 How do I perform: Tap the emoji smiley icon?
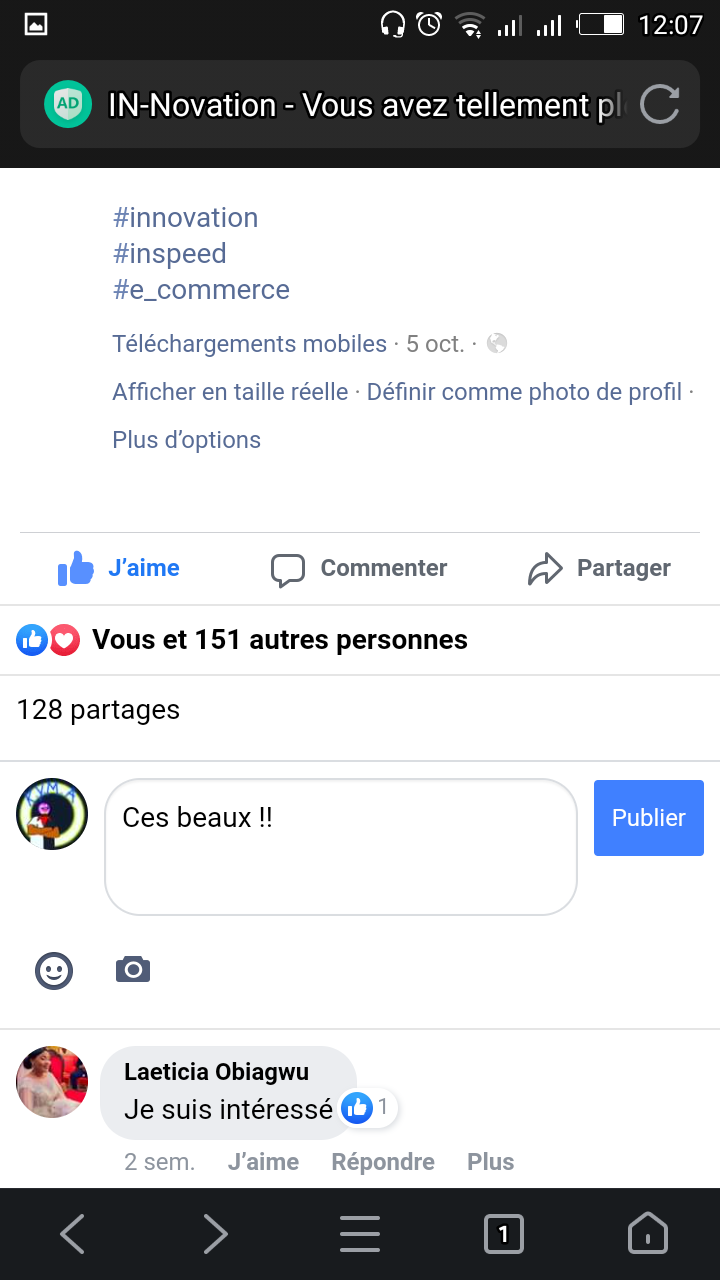[54, 970]
